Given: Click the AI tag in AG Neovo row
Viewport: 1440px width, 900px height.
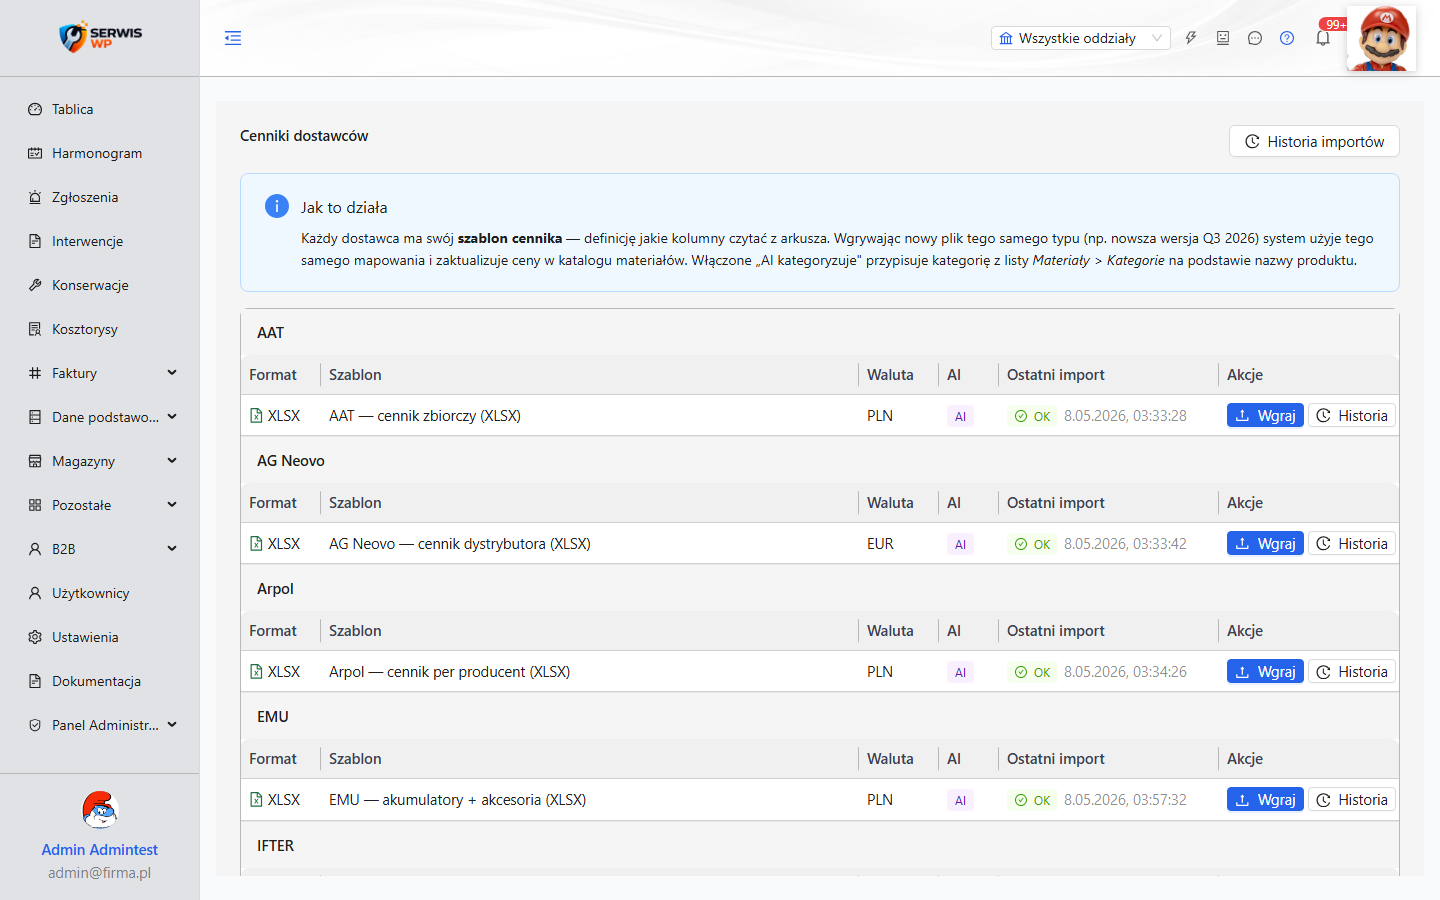Looking at the screenshot, I should tap(960, 544).
